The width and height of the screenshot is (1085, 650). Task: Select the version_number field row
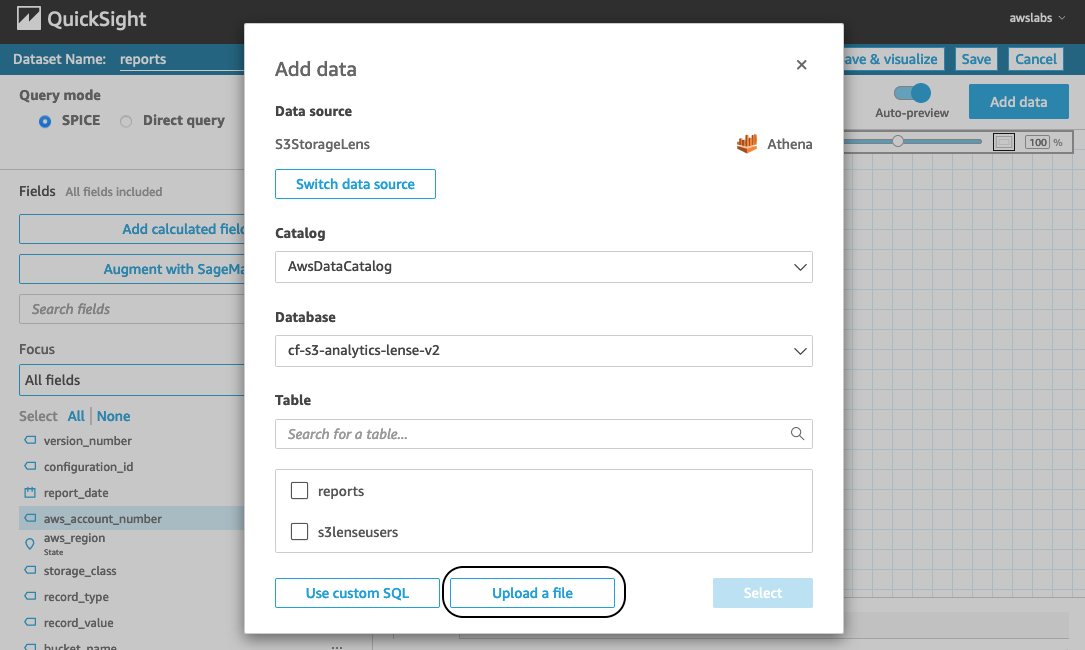point(131,441)
